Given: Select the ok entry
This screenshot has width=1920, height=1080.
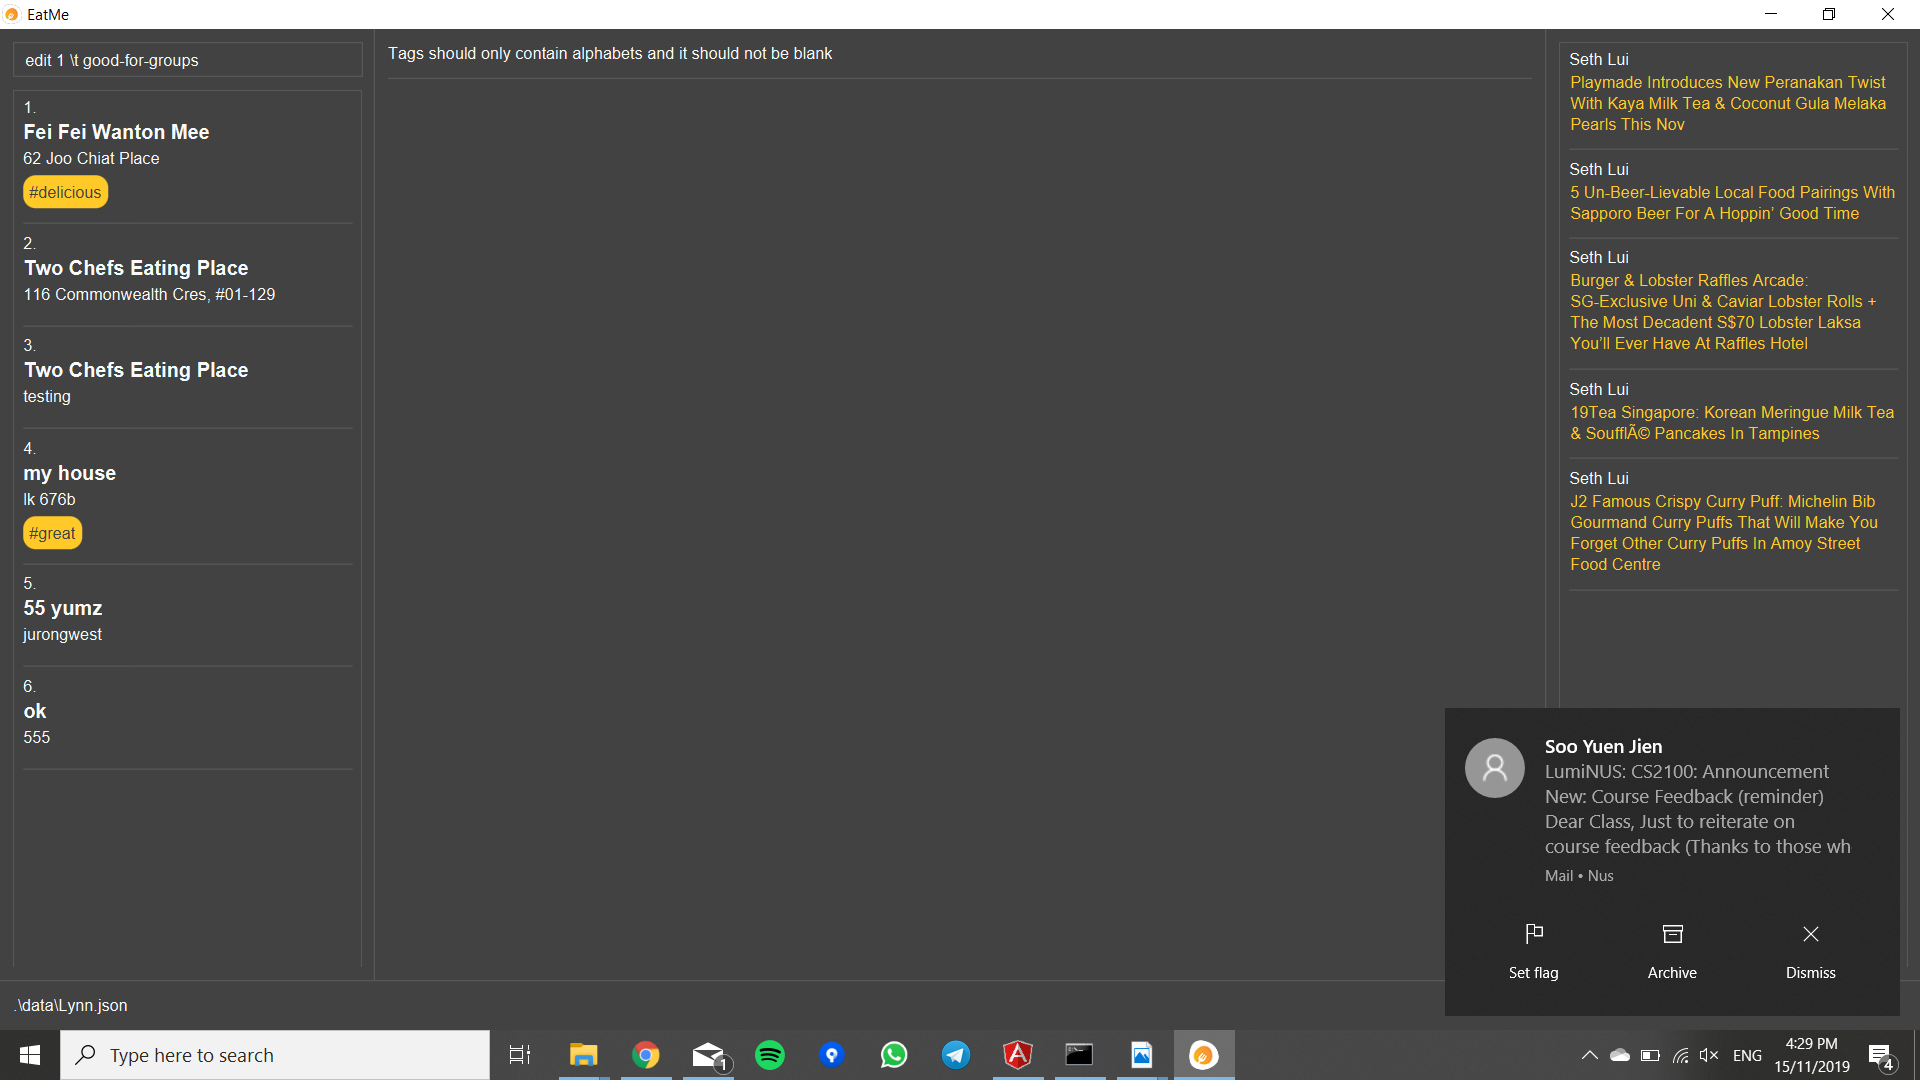Looking at the screenshot, I should (x=188, y=718).
